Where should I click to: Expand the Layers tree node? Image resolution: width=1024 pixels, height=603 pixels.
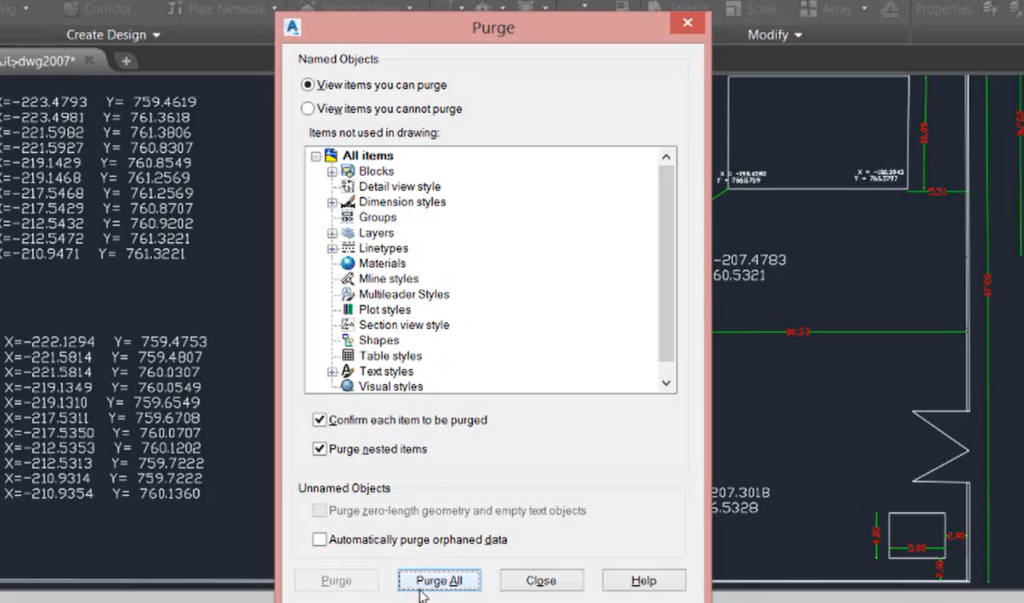(332, 232)
